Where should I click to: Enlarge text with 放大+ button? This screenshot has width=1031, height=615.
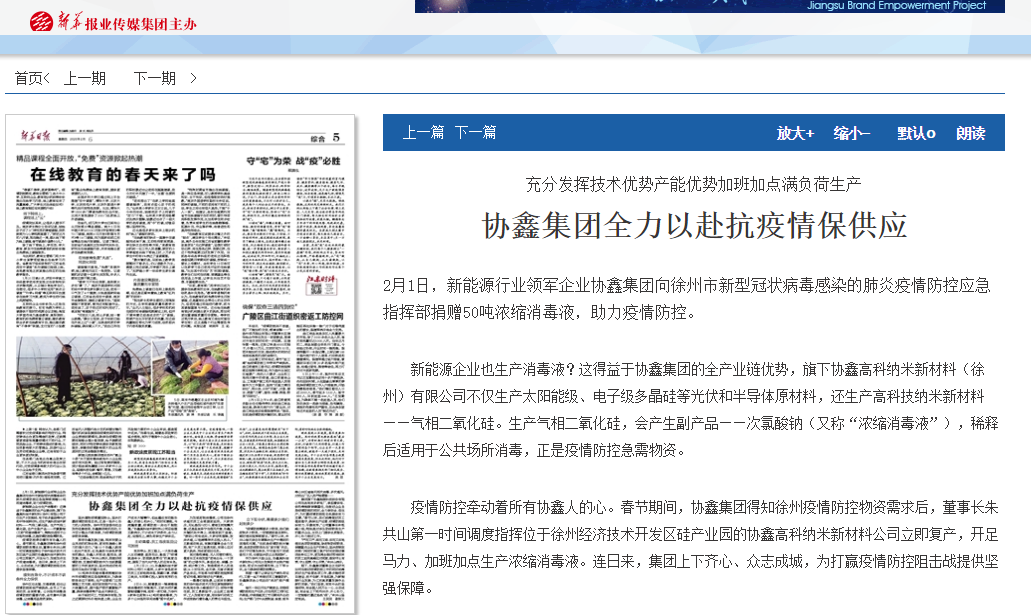point(795,133)
